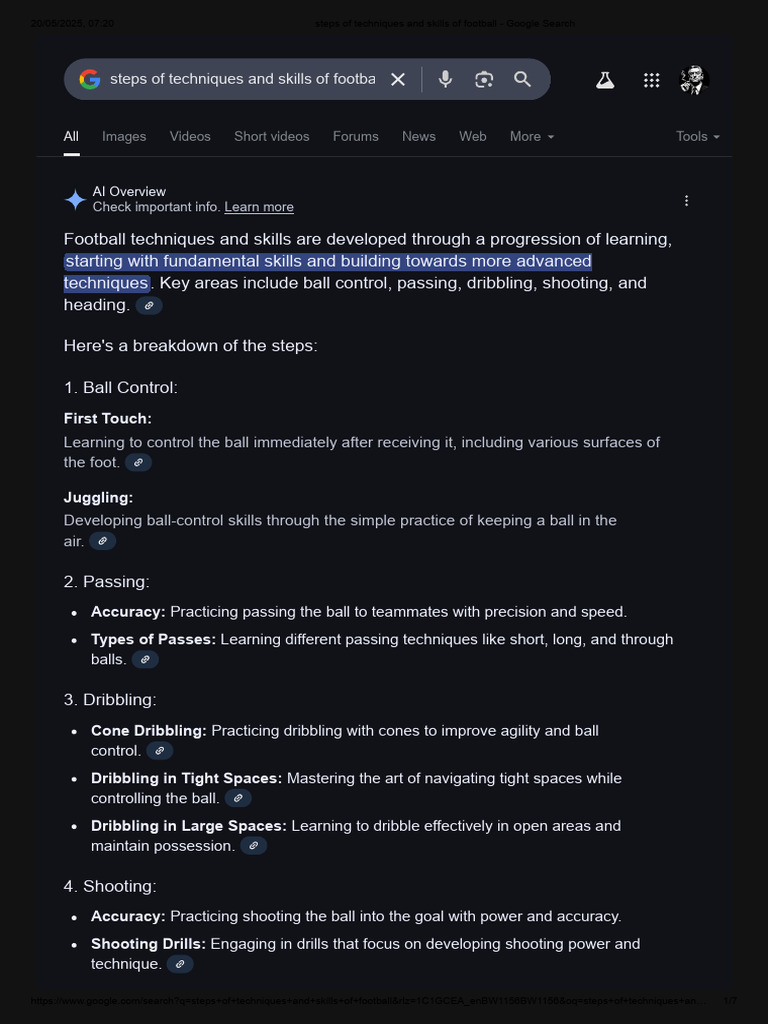Switch to the Images tab
768x1024 pixels.
[124, 136]
